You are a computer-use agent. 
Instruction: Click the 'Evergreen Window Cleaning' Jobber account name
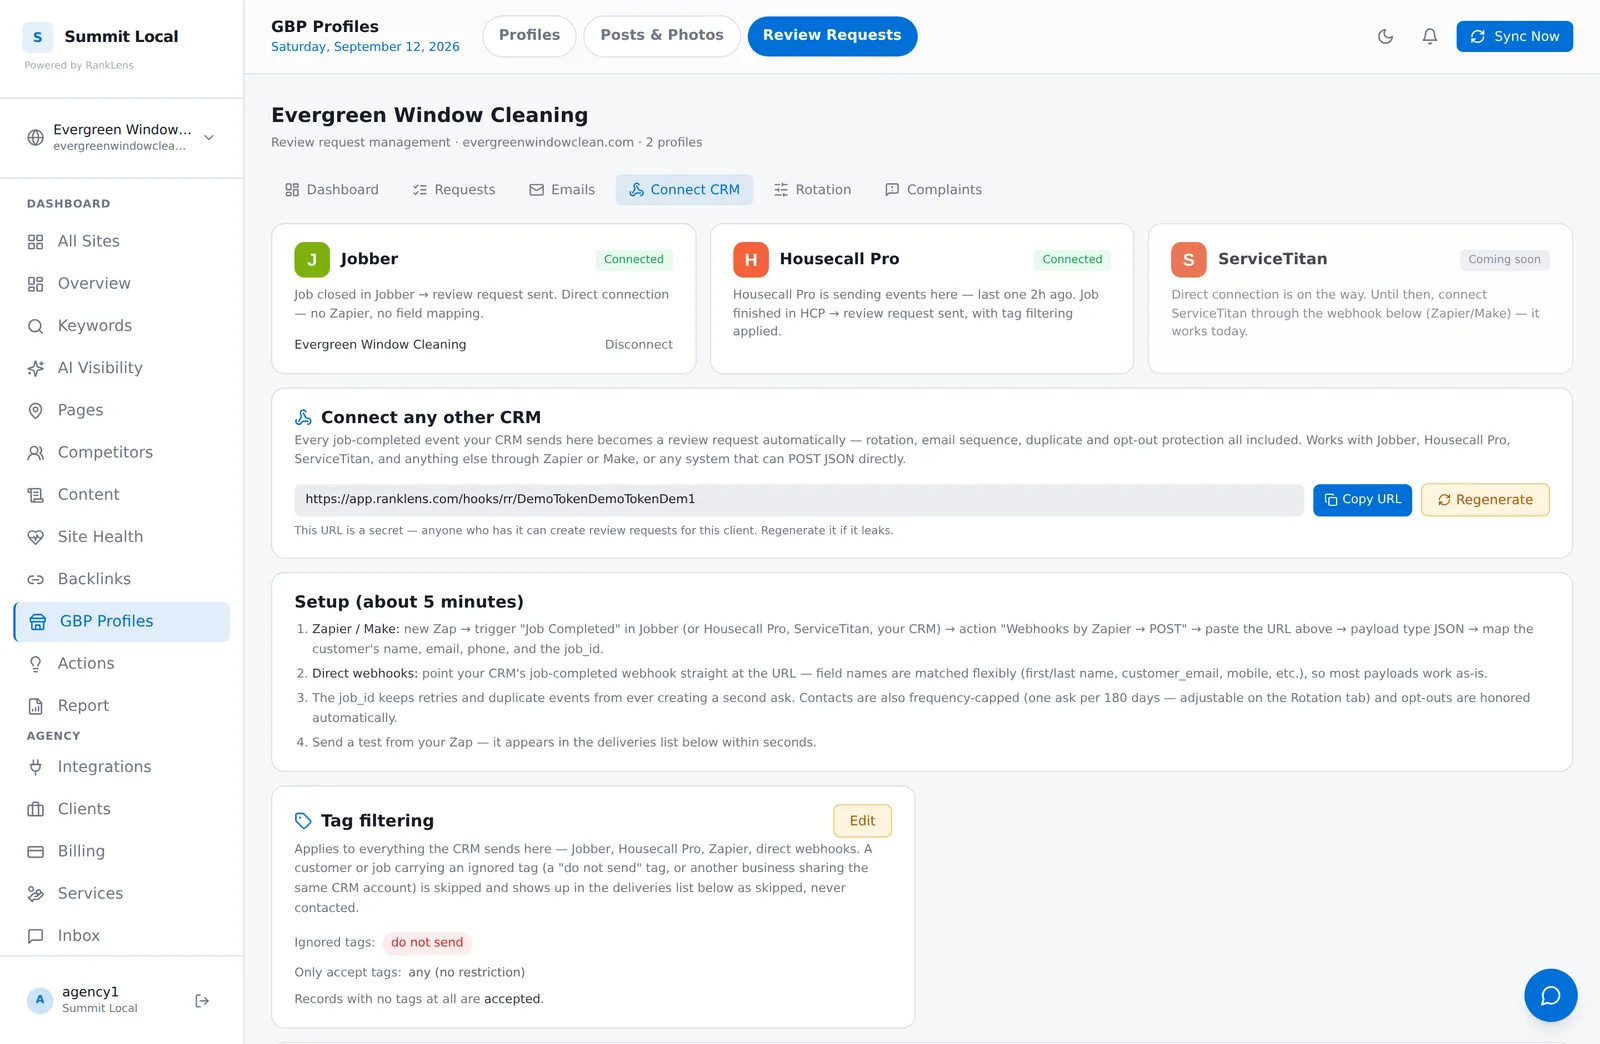[380, 345]
